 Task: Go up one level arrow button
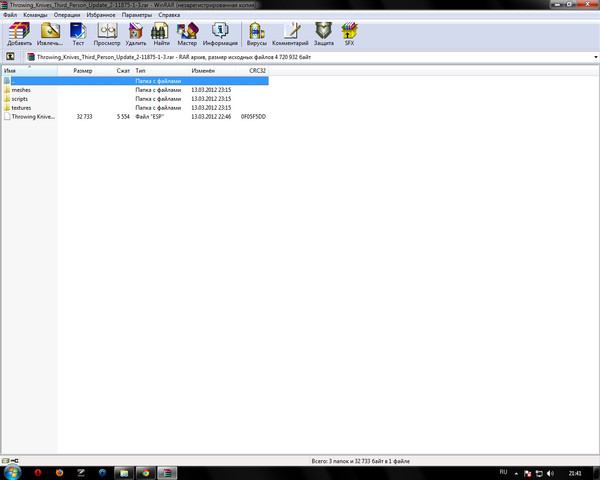click(x=10, y=57)
